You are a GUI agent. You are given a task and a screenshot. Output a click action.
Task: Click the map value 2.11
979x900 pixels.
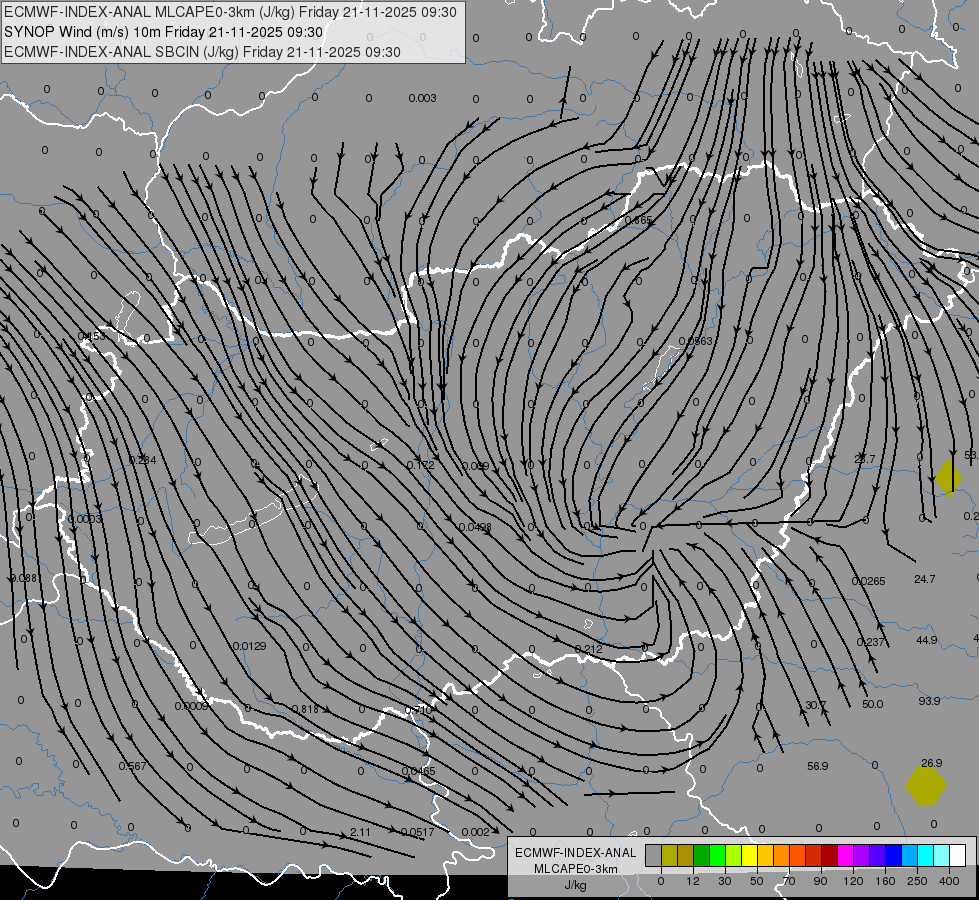[360, 832]
